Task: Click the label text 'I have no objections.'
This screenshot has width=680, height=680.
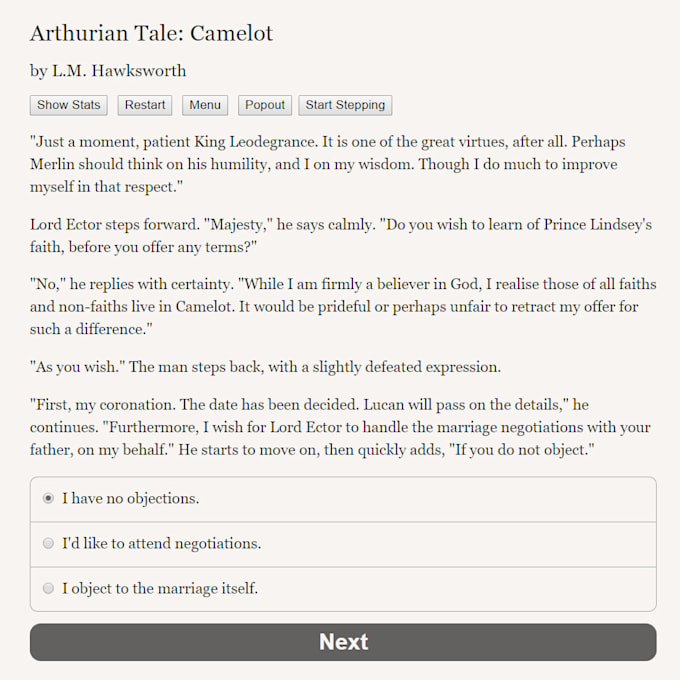Action: (x=131, y=498)
